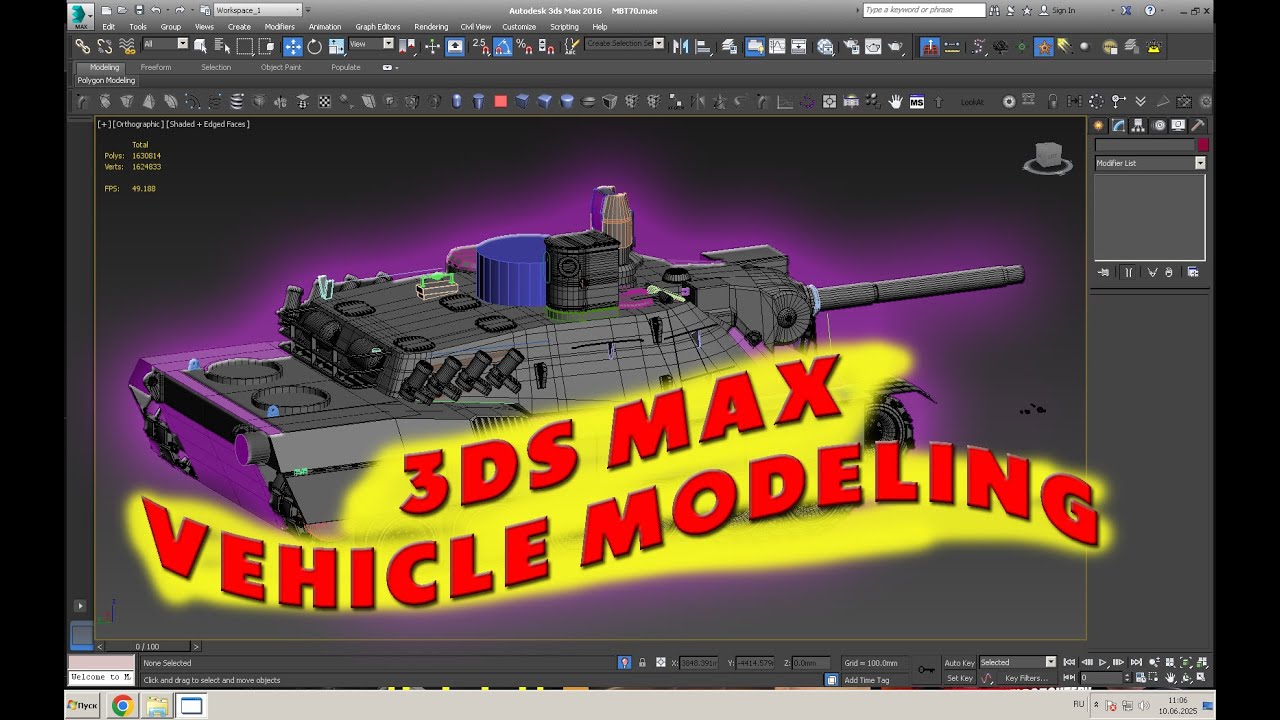The image size is (1280, 720).
Task: Open the key mode Selected dropdown
Action: click(x=1017, y=662)
